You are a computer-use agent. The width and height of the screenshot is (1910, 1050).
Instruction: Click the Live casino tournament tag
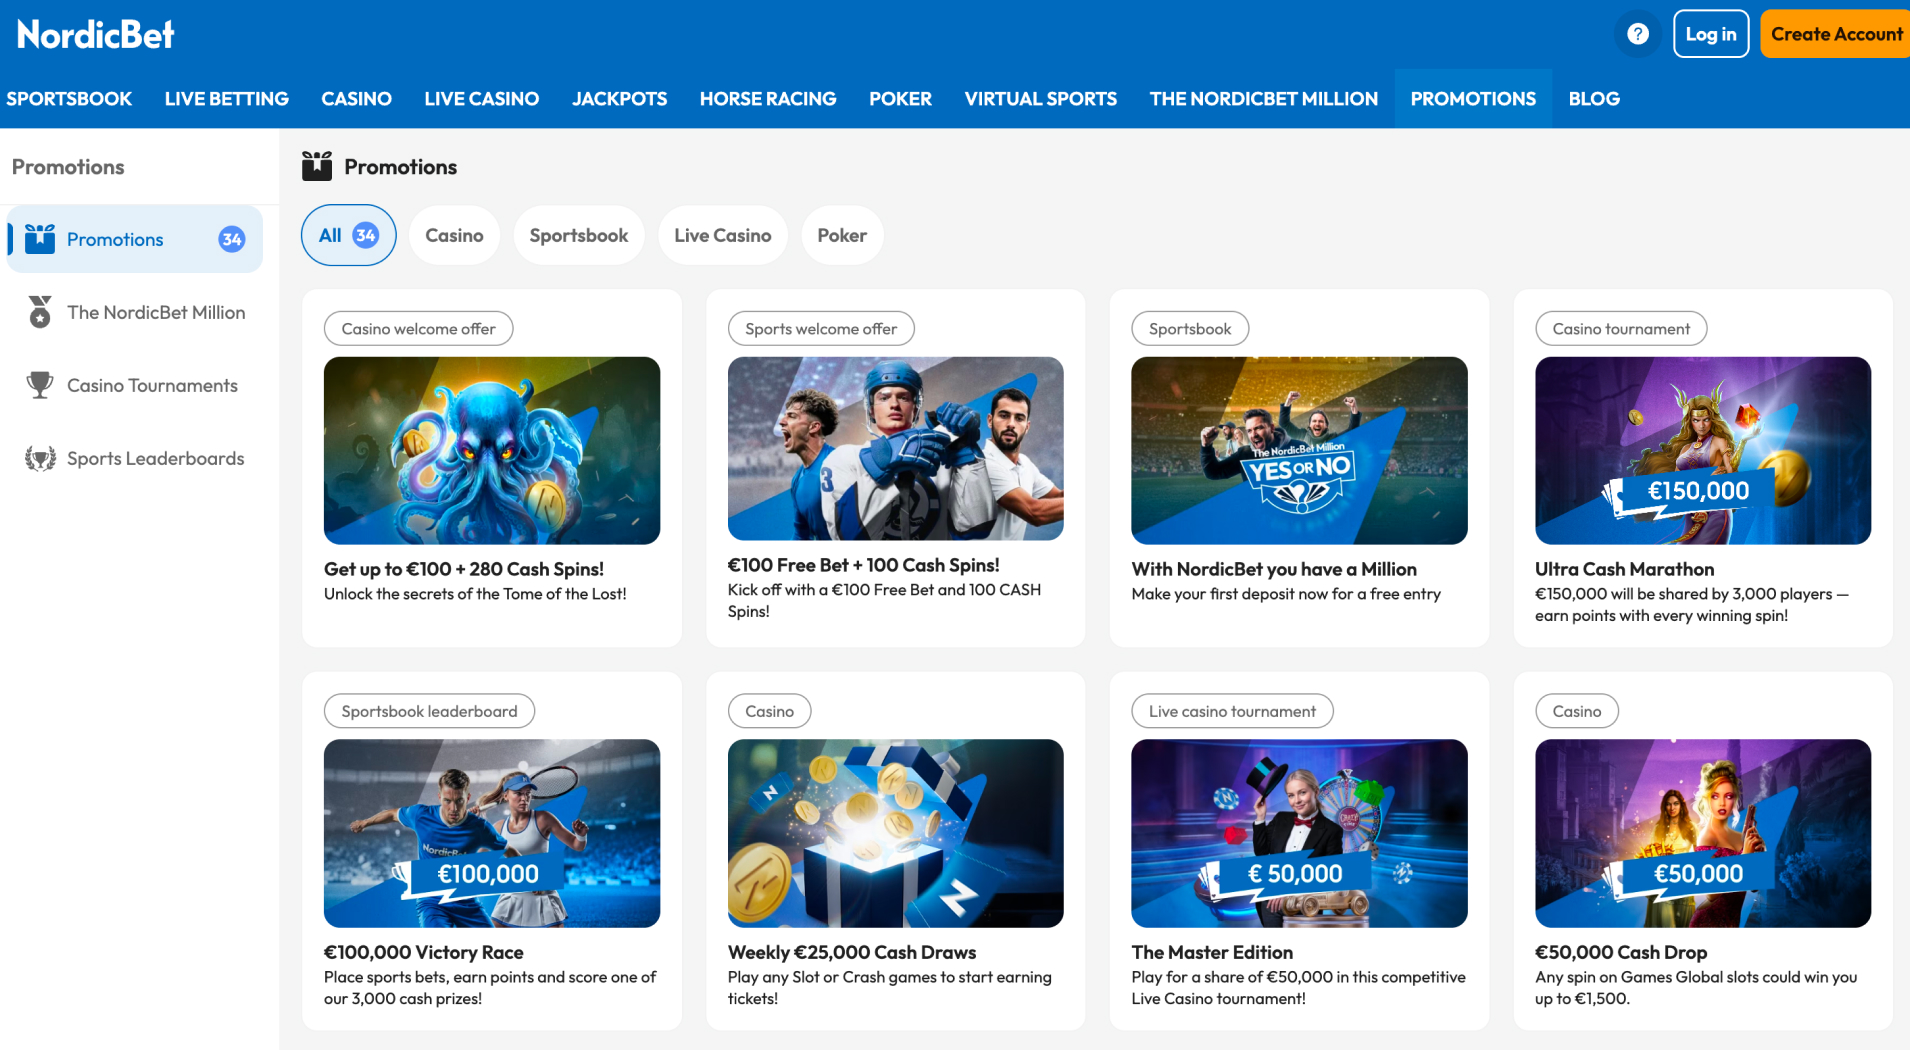pos(1232,711)
